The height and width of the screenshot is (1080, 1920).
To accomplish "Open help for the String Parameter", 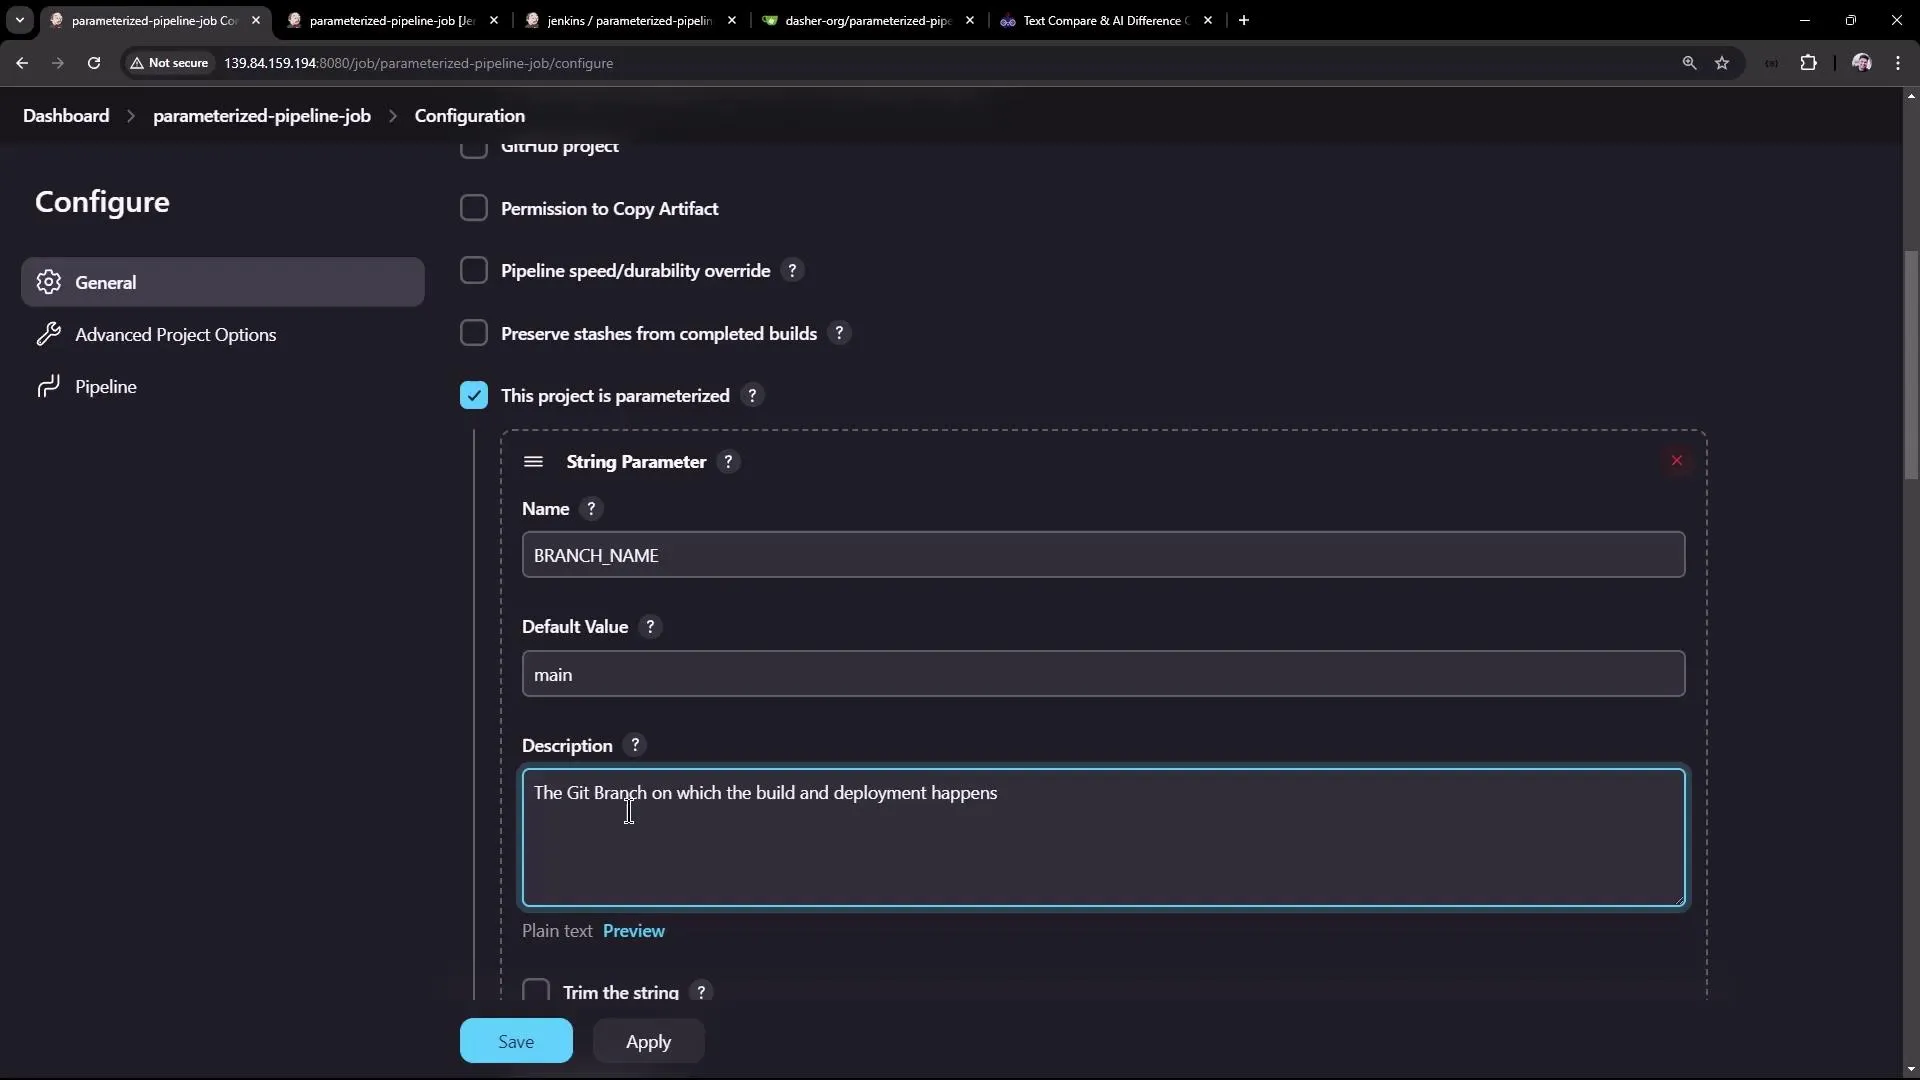I will tap(729, 462).
